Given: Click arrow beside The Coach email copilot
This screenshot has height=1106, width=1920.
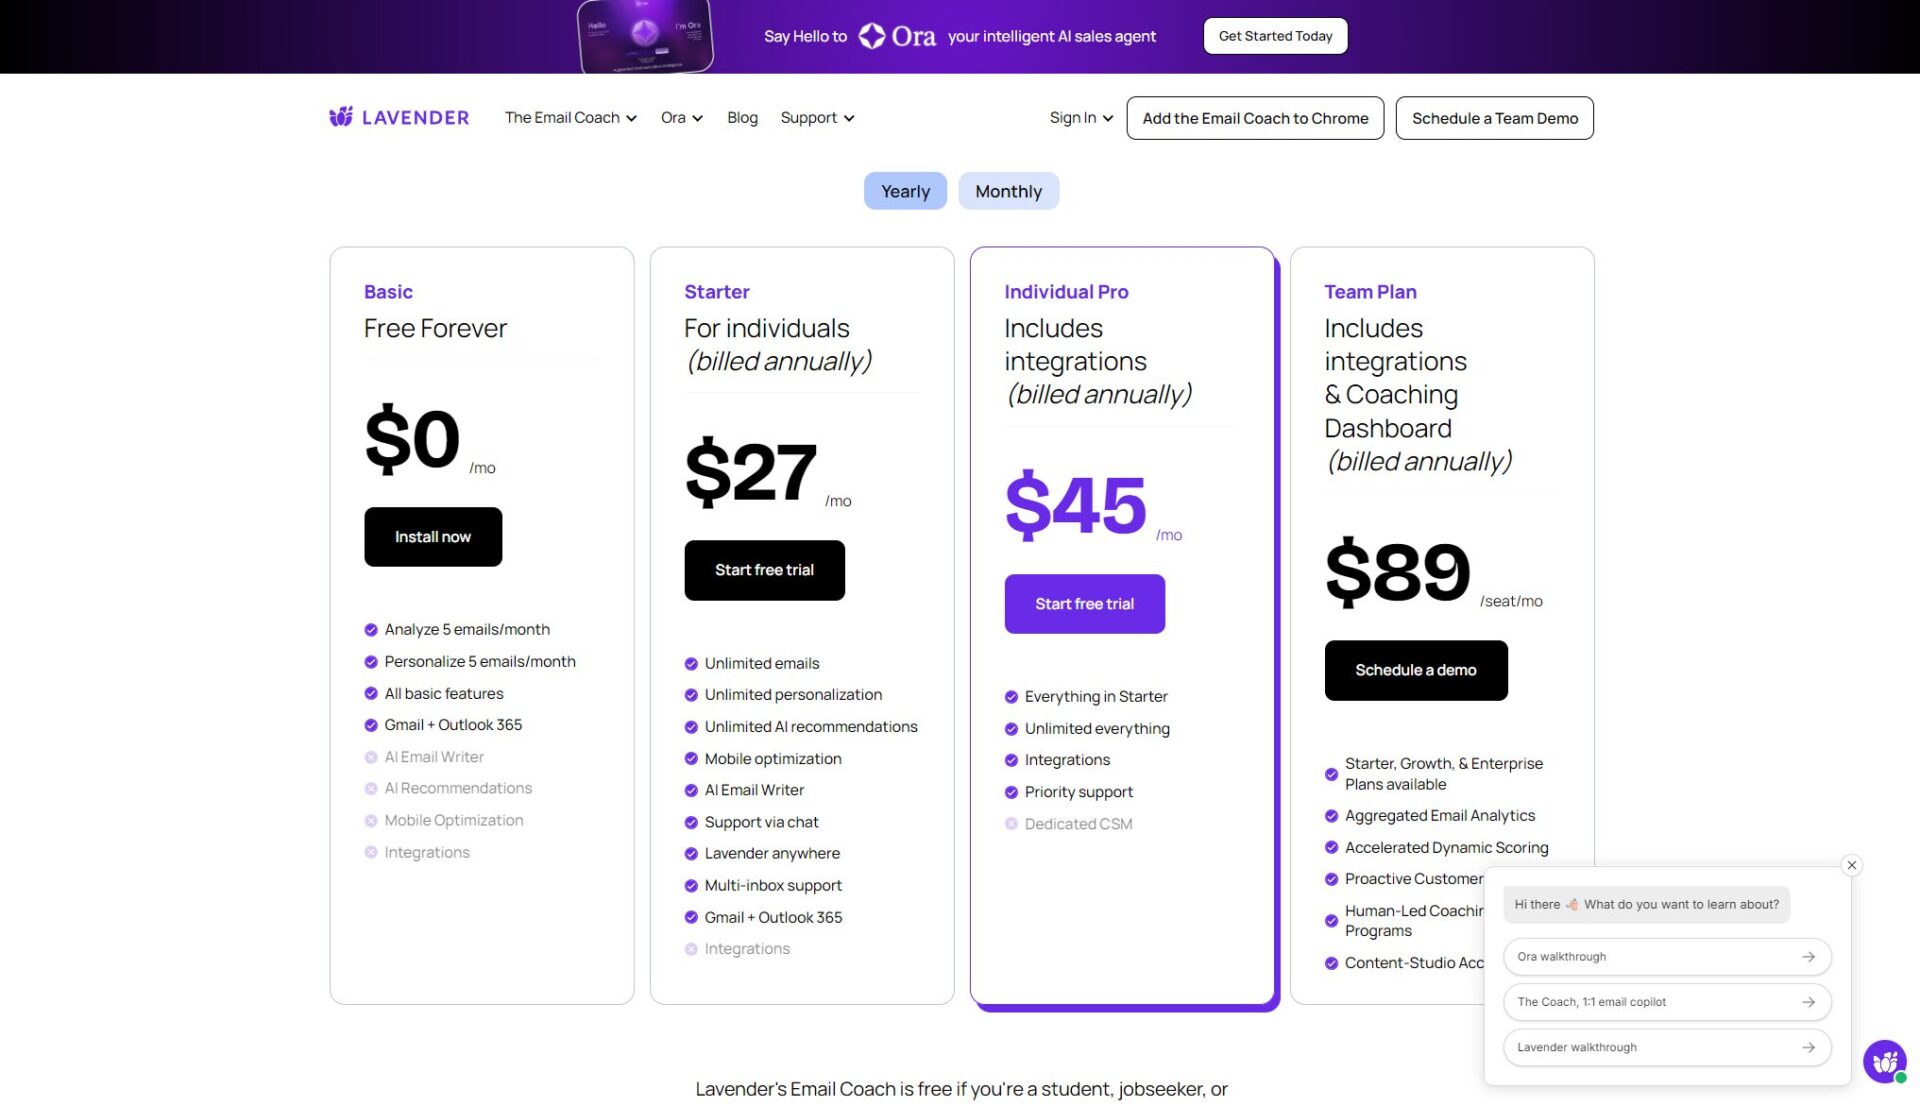Looking at the screenshot, I should click(1808, 1002).
